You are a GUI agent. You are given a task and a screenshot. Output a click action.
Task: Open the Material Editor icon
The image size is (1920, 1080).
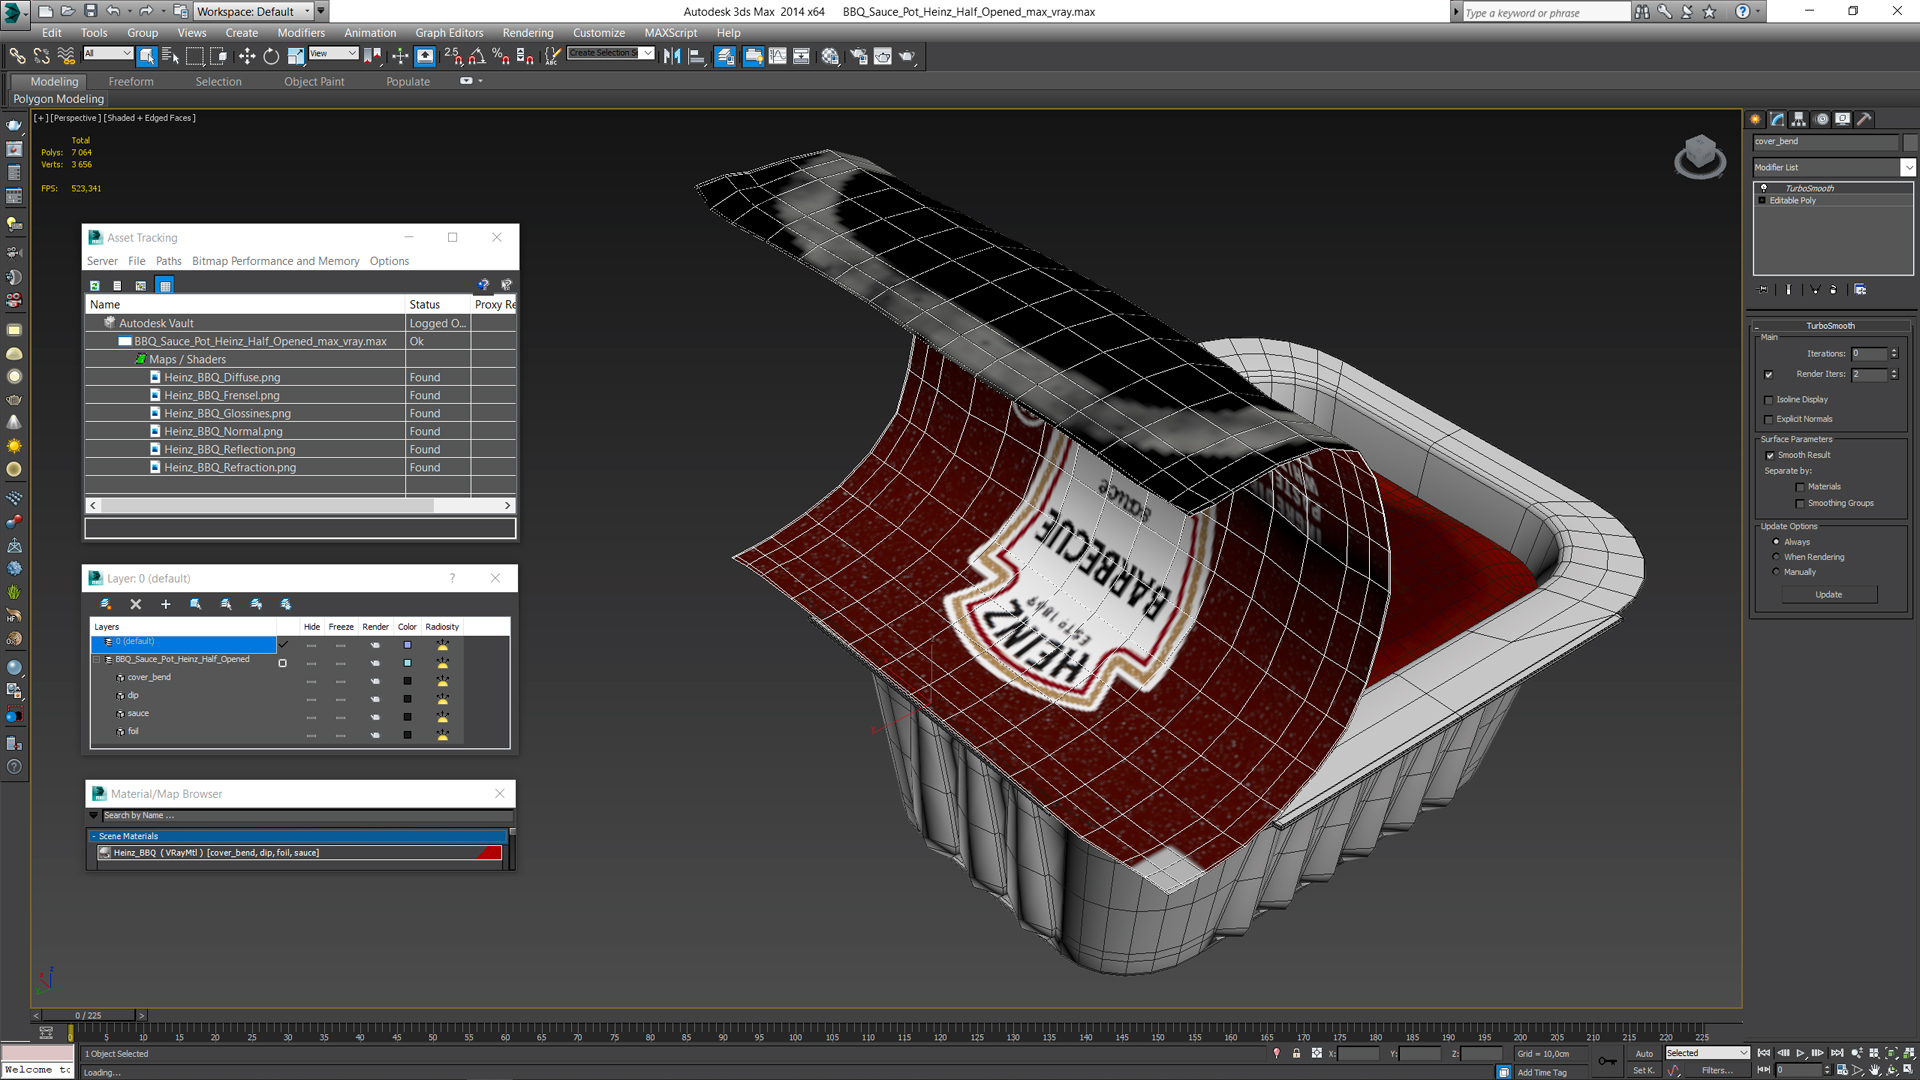pyautogui.click(x=830, y=56)
